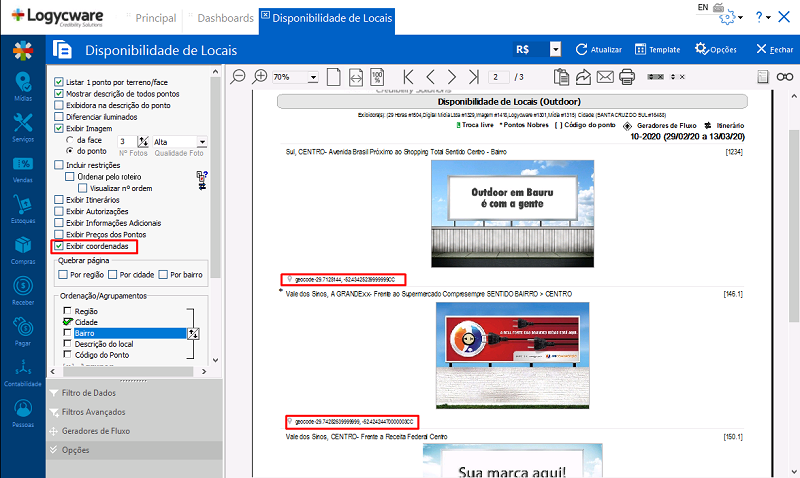Go to the next report page
Viewport: 800px width, 478px height.
tap(453, 76)
